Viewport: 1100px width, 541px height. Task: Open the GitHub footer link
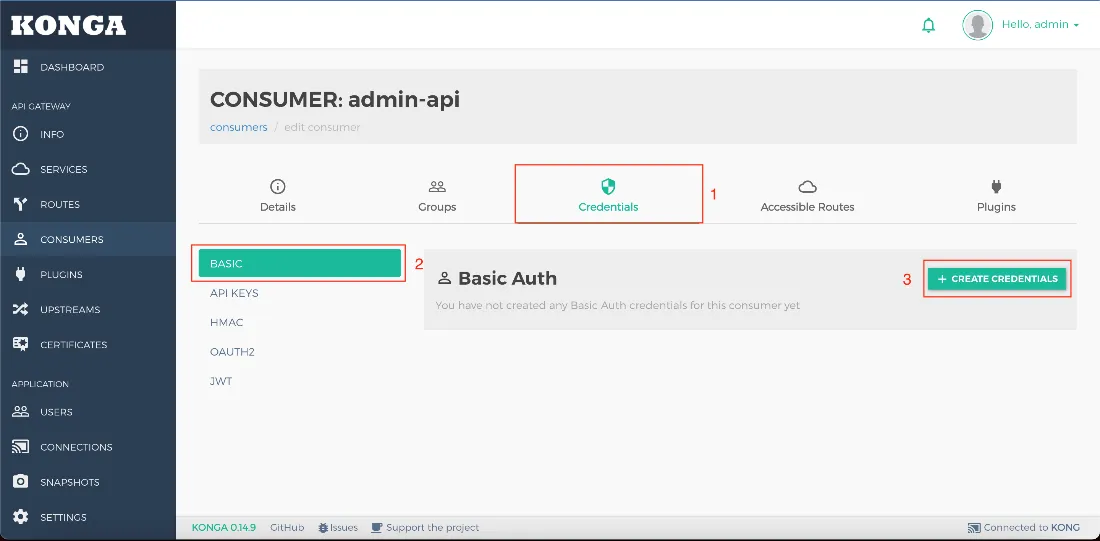click(x=287, y=528)
